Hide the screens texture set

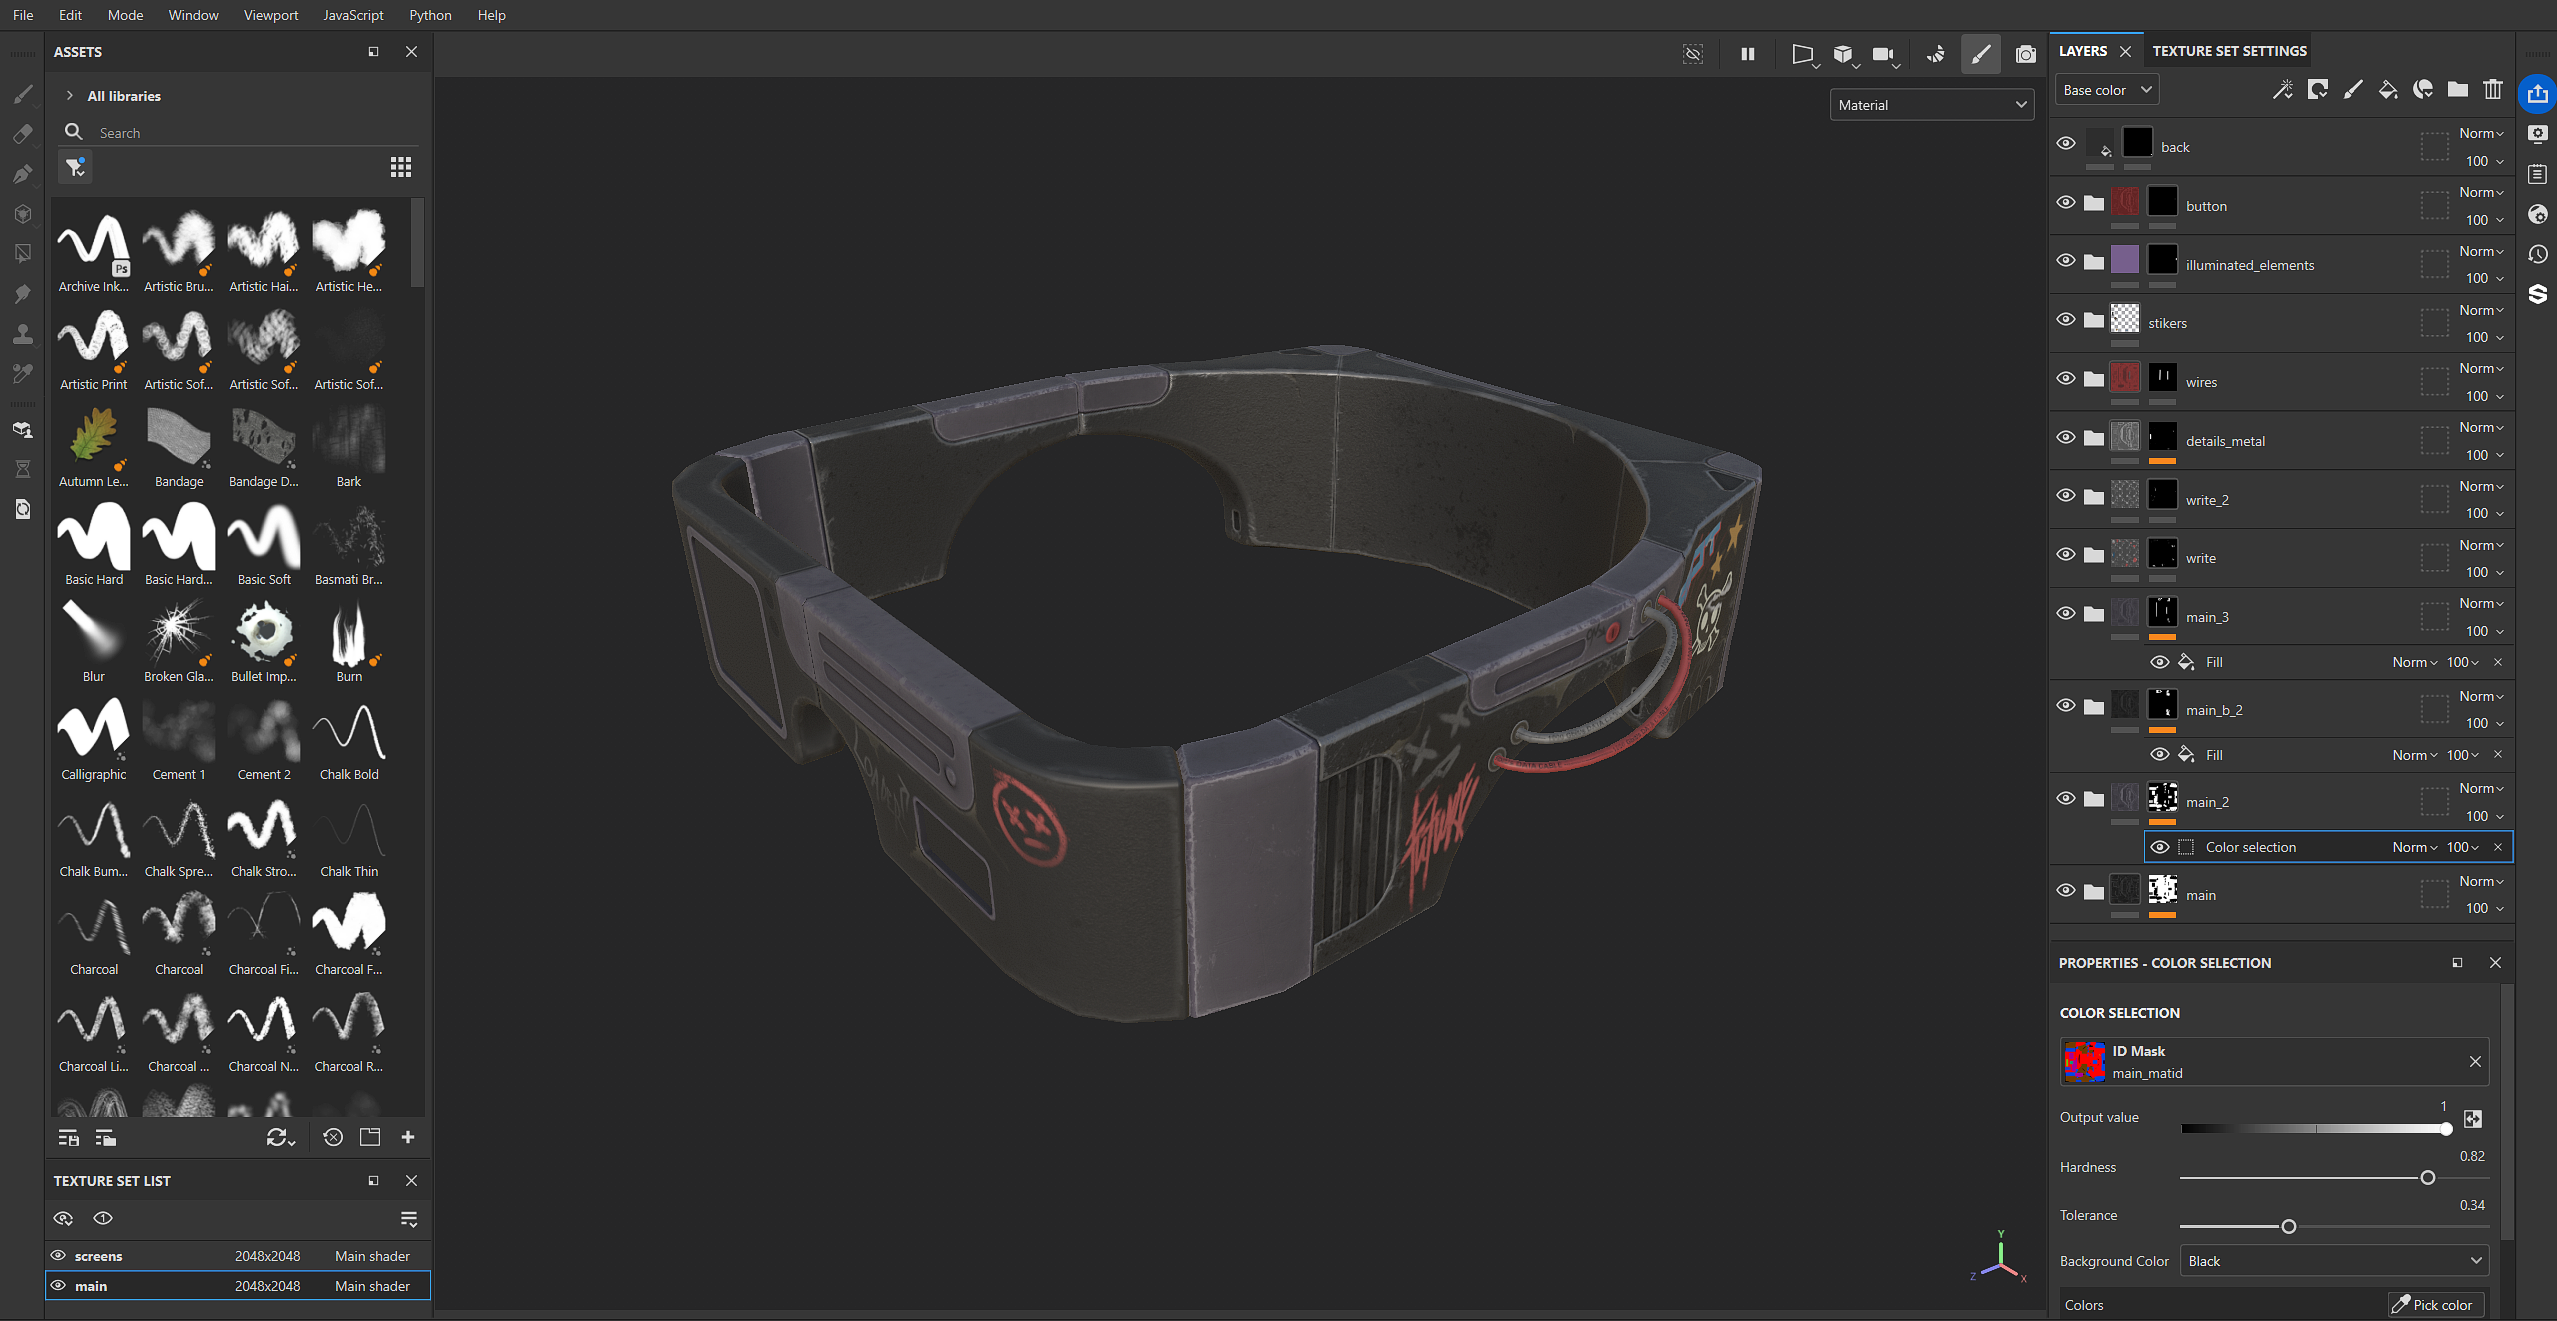coord(59,1255)
